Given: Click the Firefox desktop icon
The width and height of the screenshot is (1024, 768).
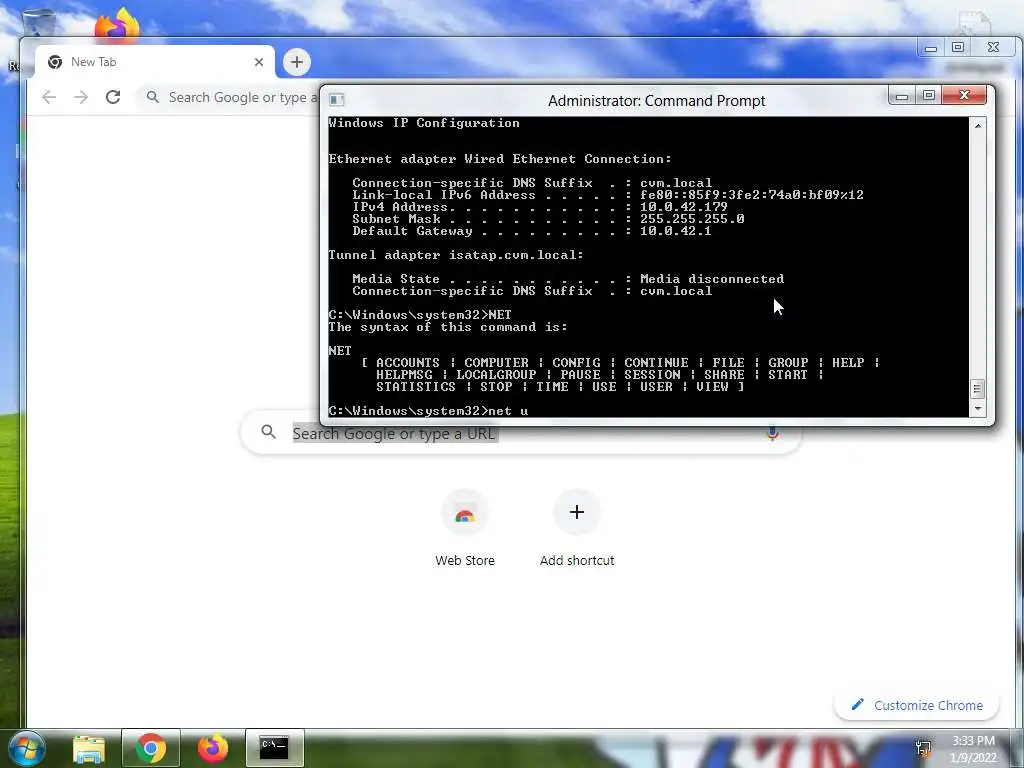Looking at the screenshot, I should (117, 26).
